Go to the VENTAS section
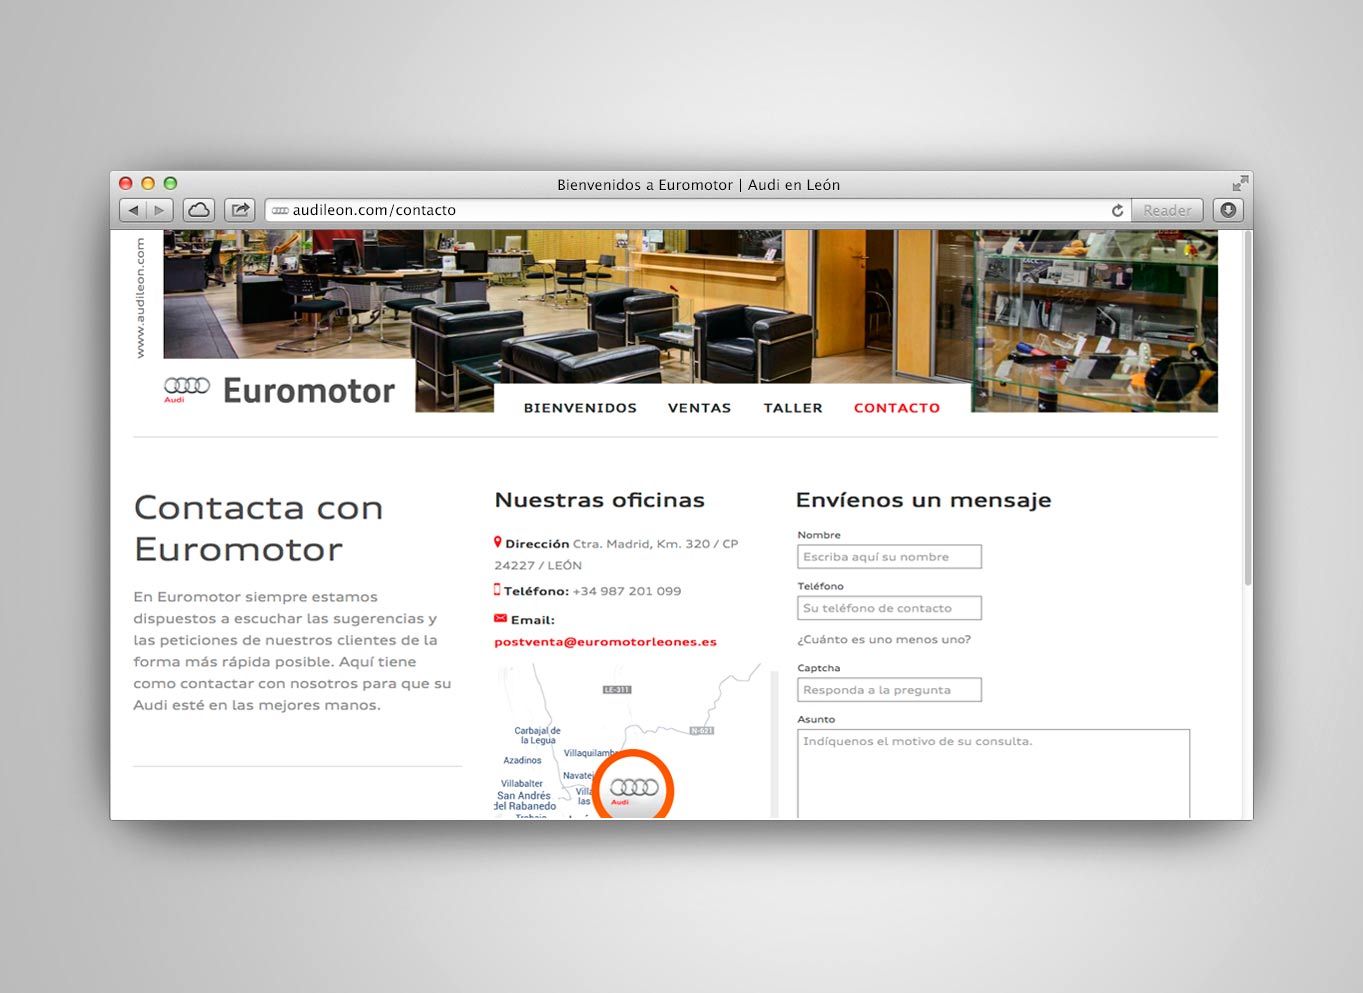This screenshot has height=993, width=1363. (x=699, y=408)
